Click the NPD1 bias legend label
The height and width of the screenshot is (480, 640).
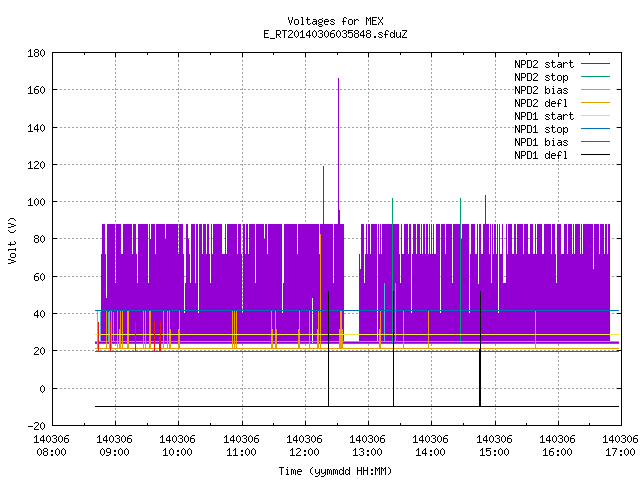pos(541,142)
